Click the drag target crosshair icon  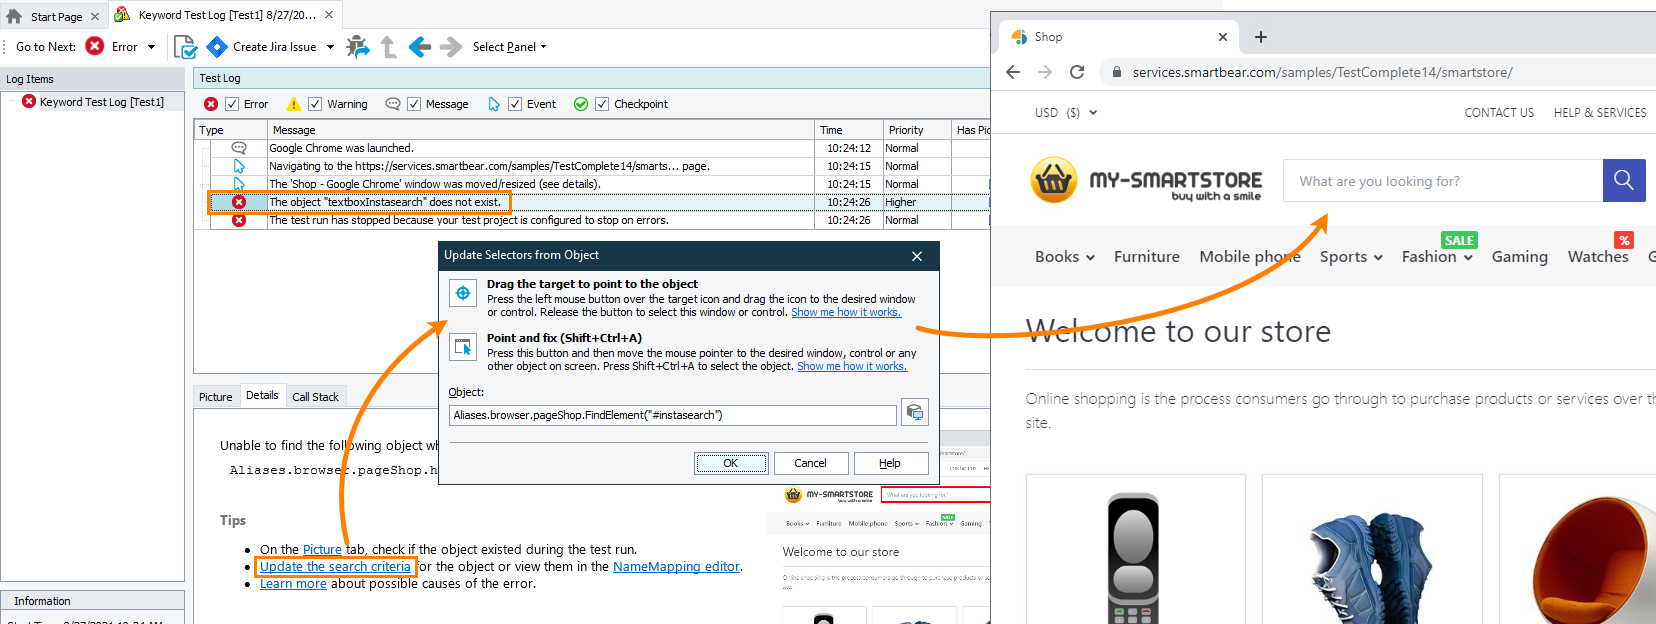tap(463, 293)
